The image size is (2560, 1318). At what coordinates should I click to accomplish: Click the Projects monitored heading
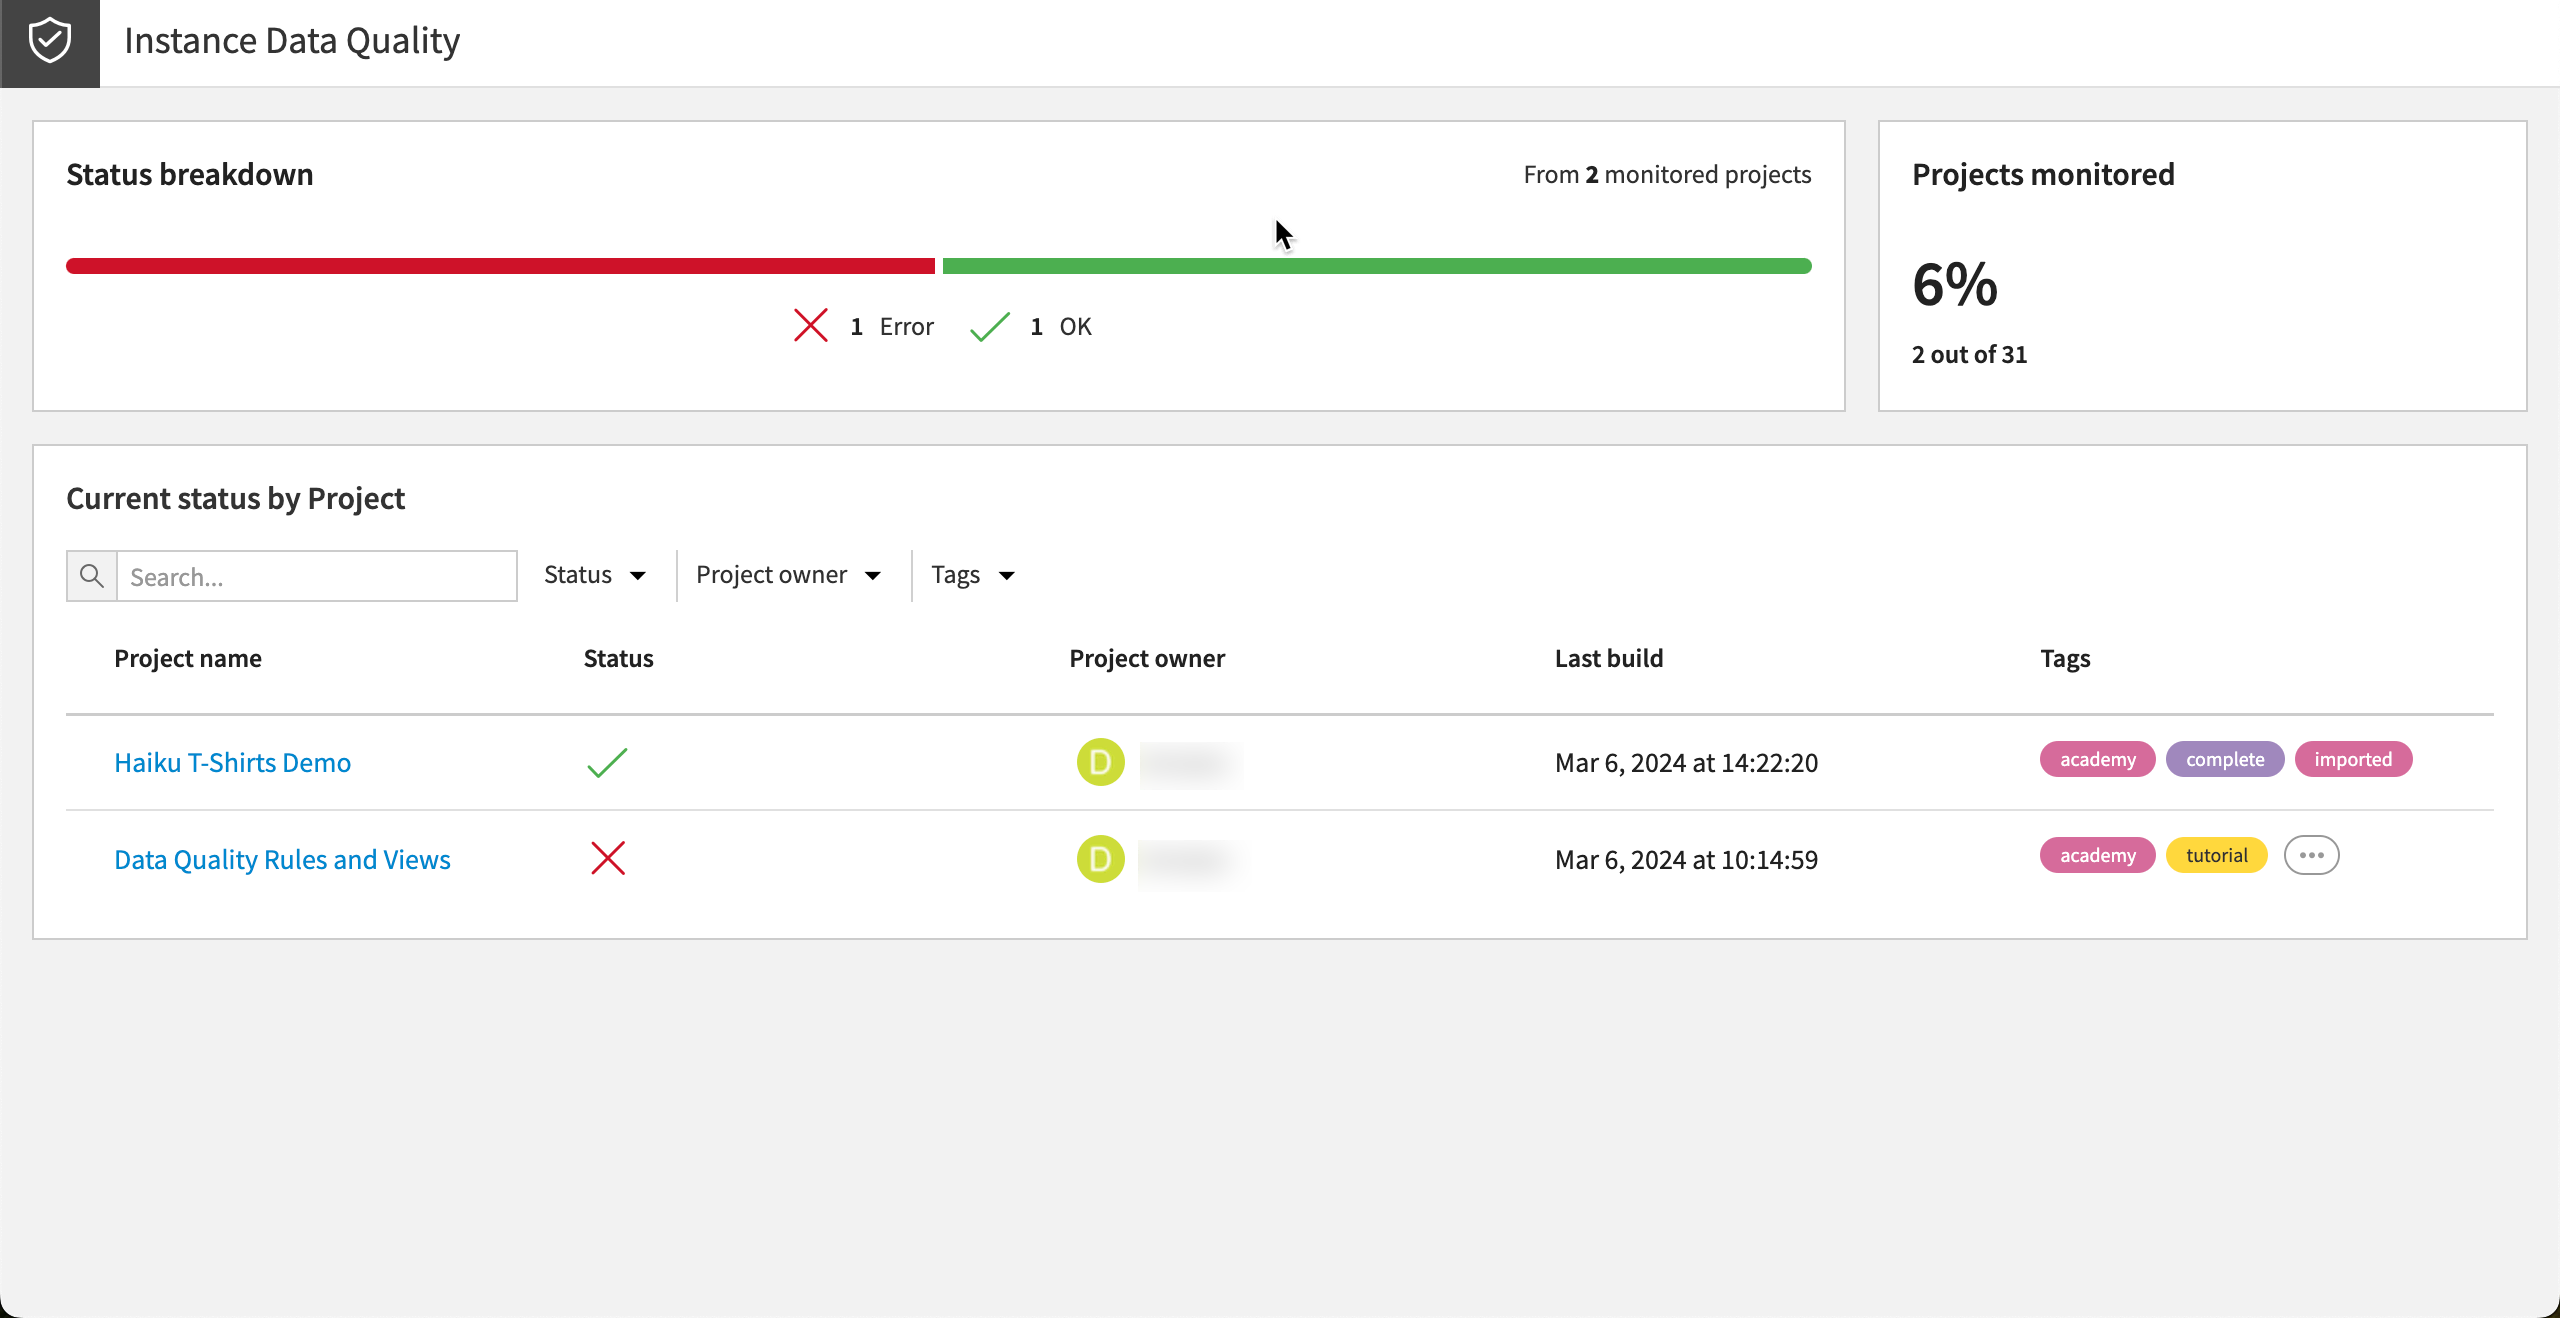(x=2043, y=174)
